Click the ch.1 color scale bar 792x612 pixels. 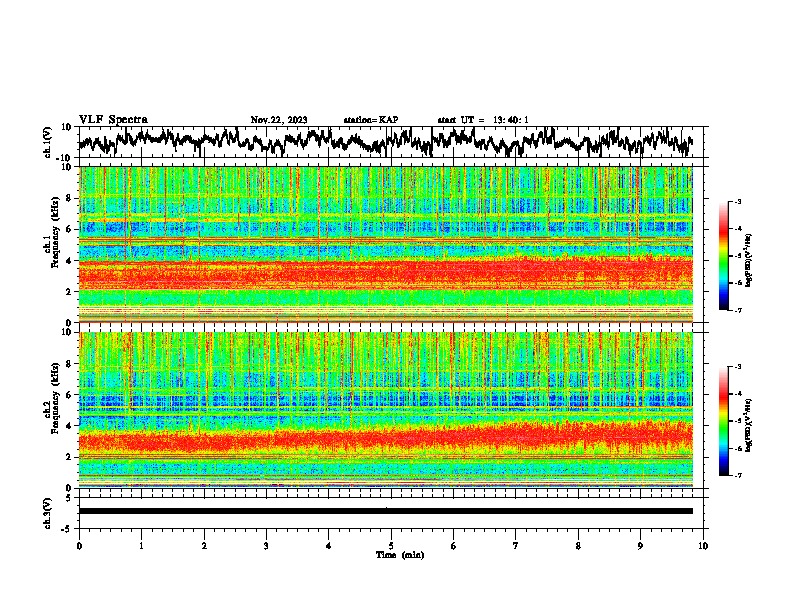723,256
